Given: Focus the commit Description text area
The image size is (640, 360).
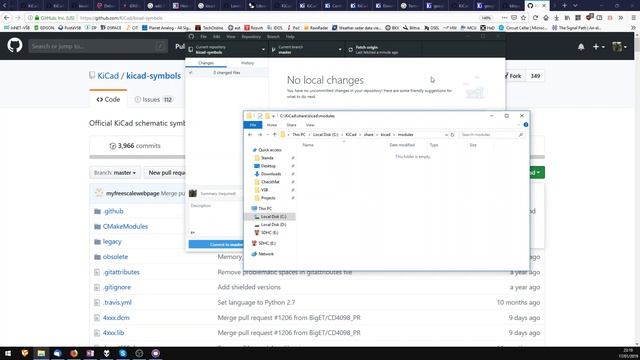Looking at the screenshot, I should point(216,215).
